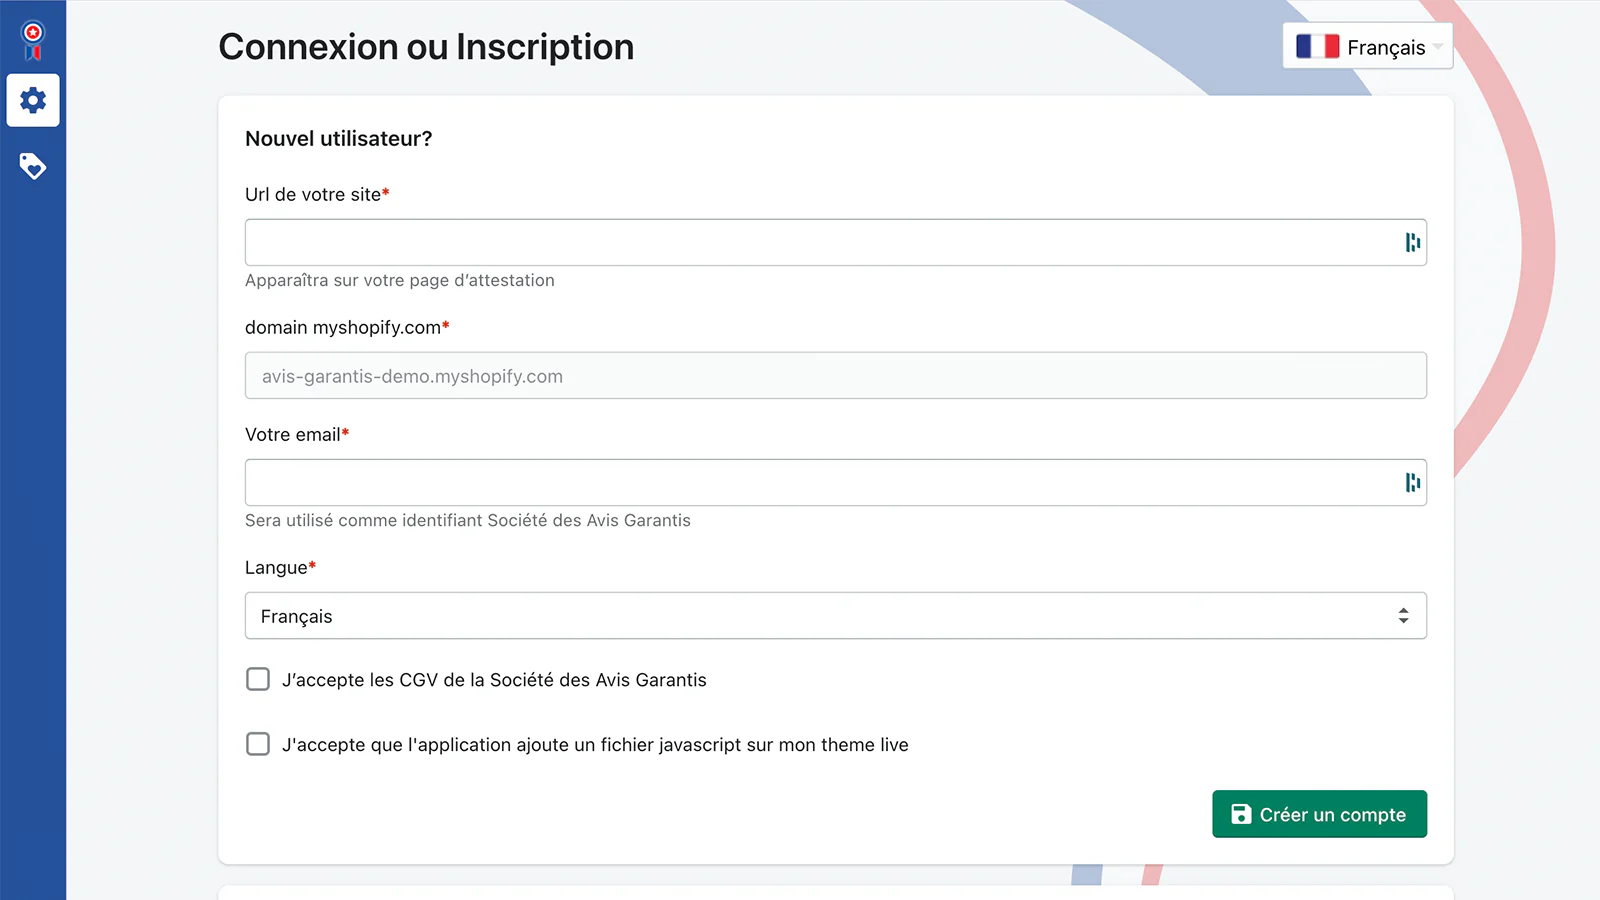Click the 'J'accepte les CGV' label text
Screen dimensions: 1600x900
(x=494, y=680)
